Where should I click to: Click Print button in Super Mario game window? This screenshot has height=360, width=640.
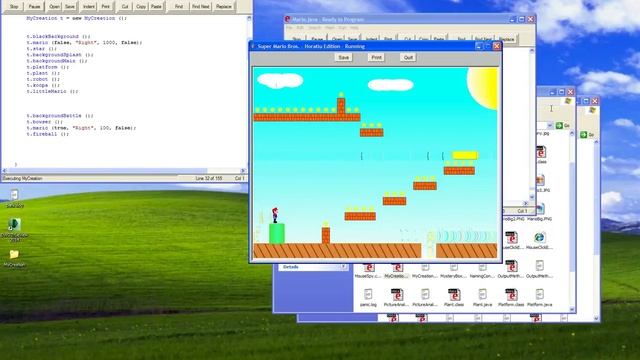click(x=376, y=58)
